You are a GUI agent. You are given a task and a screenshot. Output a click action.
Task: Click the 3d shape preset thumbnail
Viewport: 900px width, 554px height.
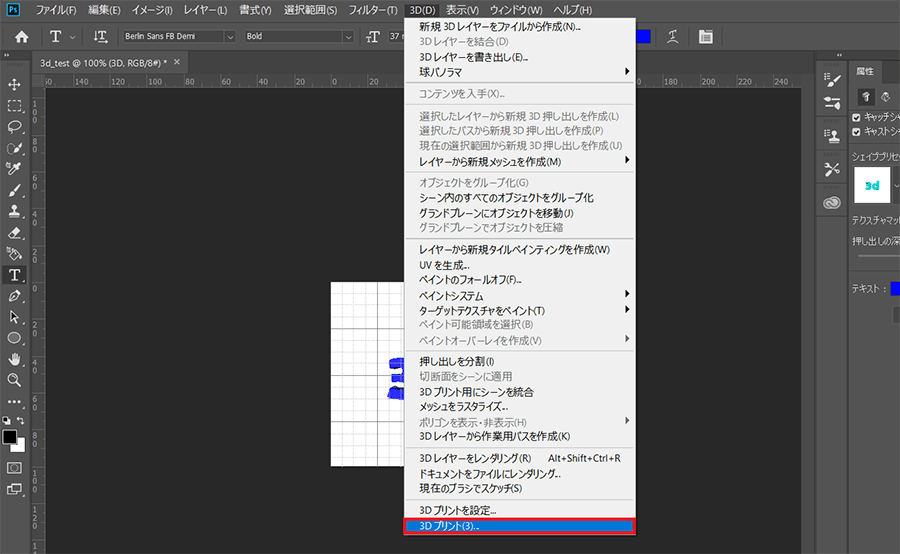pos(872,185)
